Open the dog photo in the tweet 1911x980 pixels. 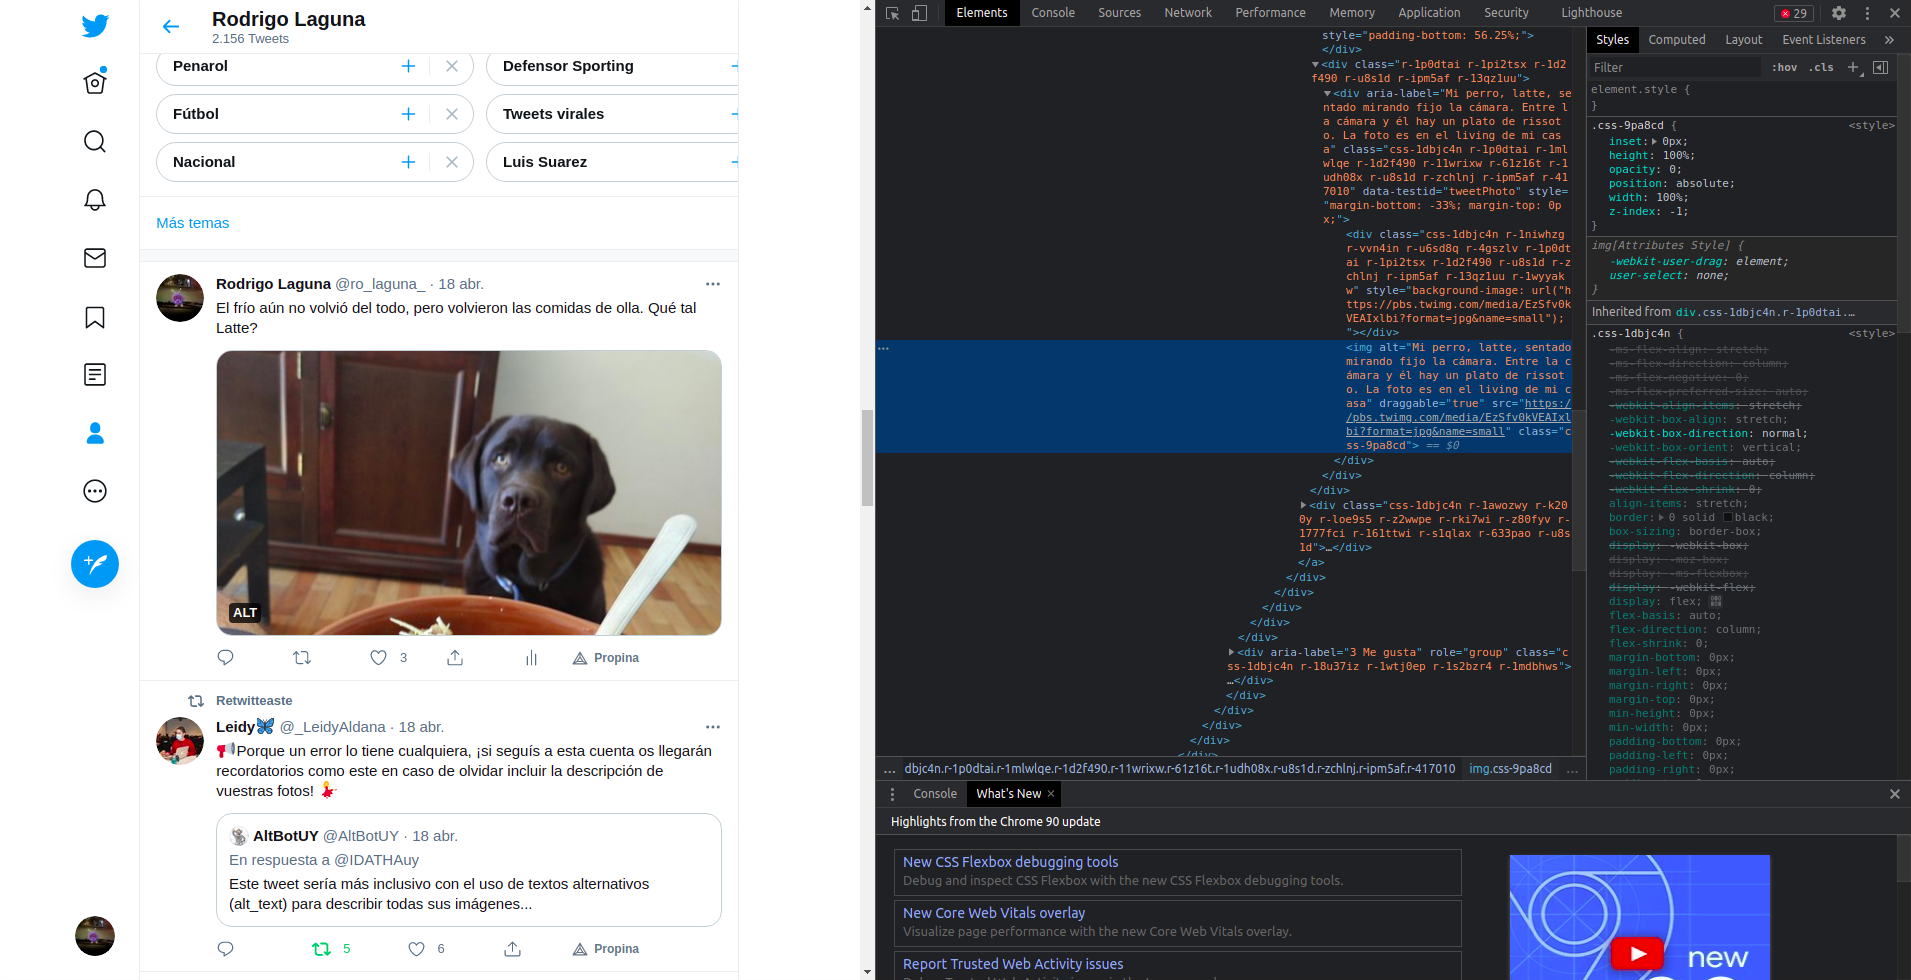469,493
